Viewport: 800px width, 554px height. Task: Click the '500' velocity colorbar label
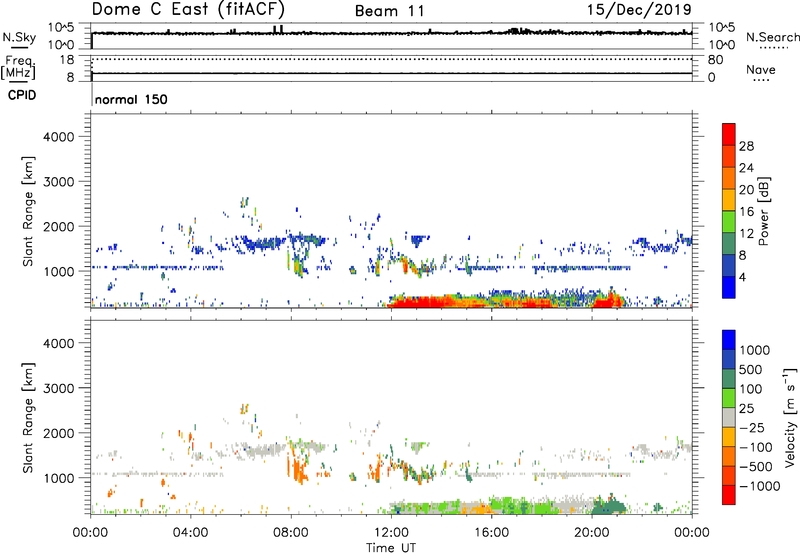click(x=750, y=369)
